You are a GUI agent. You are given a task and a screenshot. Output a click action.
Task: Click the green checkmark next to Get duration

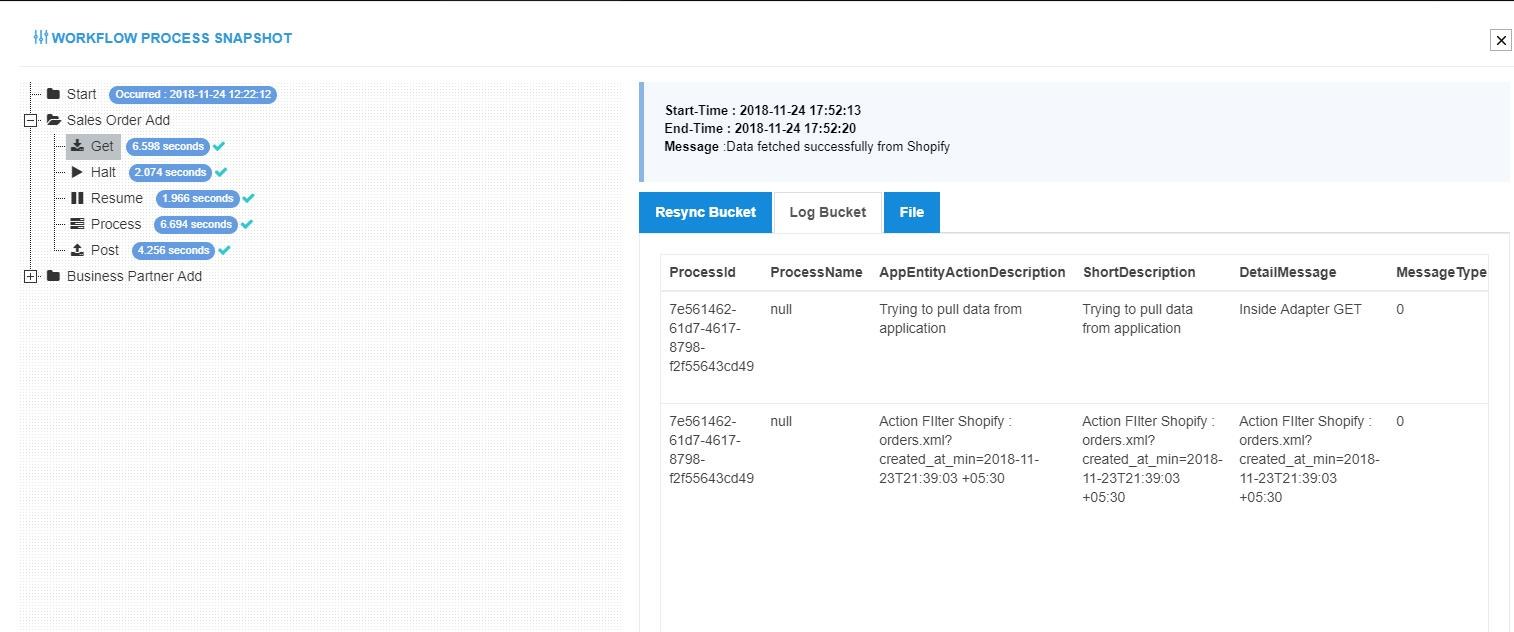219,146
